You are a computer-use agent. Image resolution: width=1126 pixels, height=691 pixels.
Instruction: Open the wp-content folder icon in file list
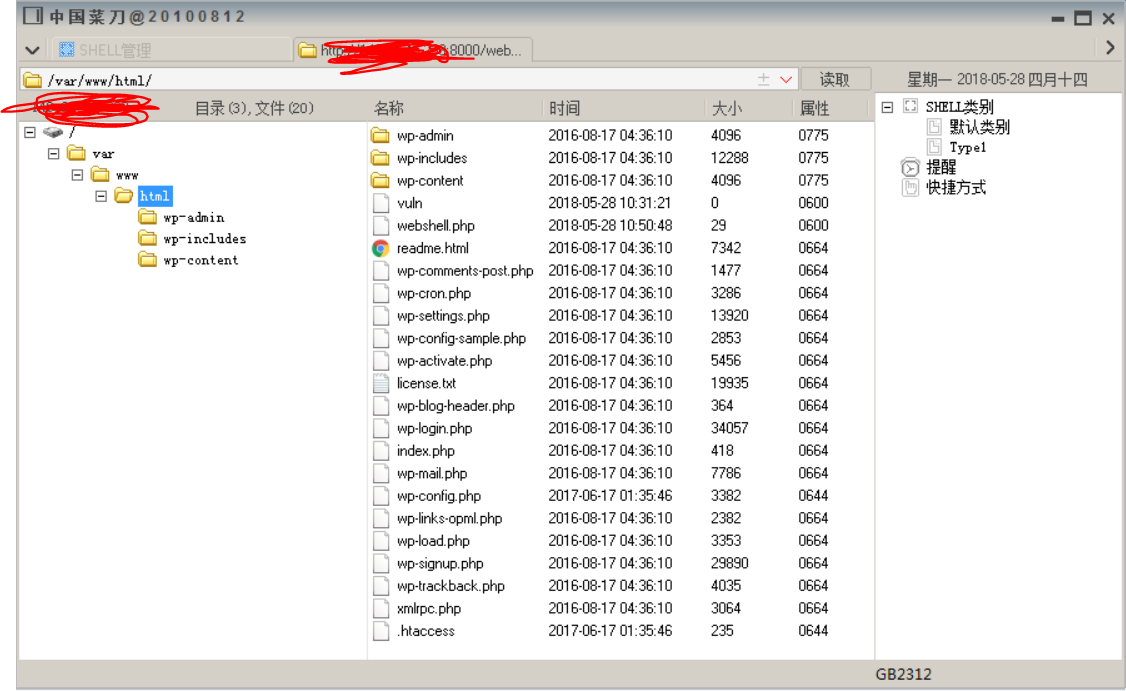coord(380,180)
